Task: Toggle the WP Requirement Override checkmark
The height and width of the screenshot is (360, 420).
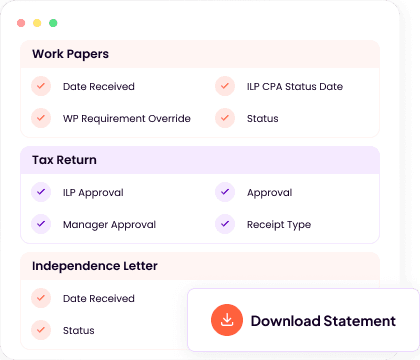Action: (x=41, y=118)
